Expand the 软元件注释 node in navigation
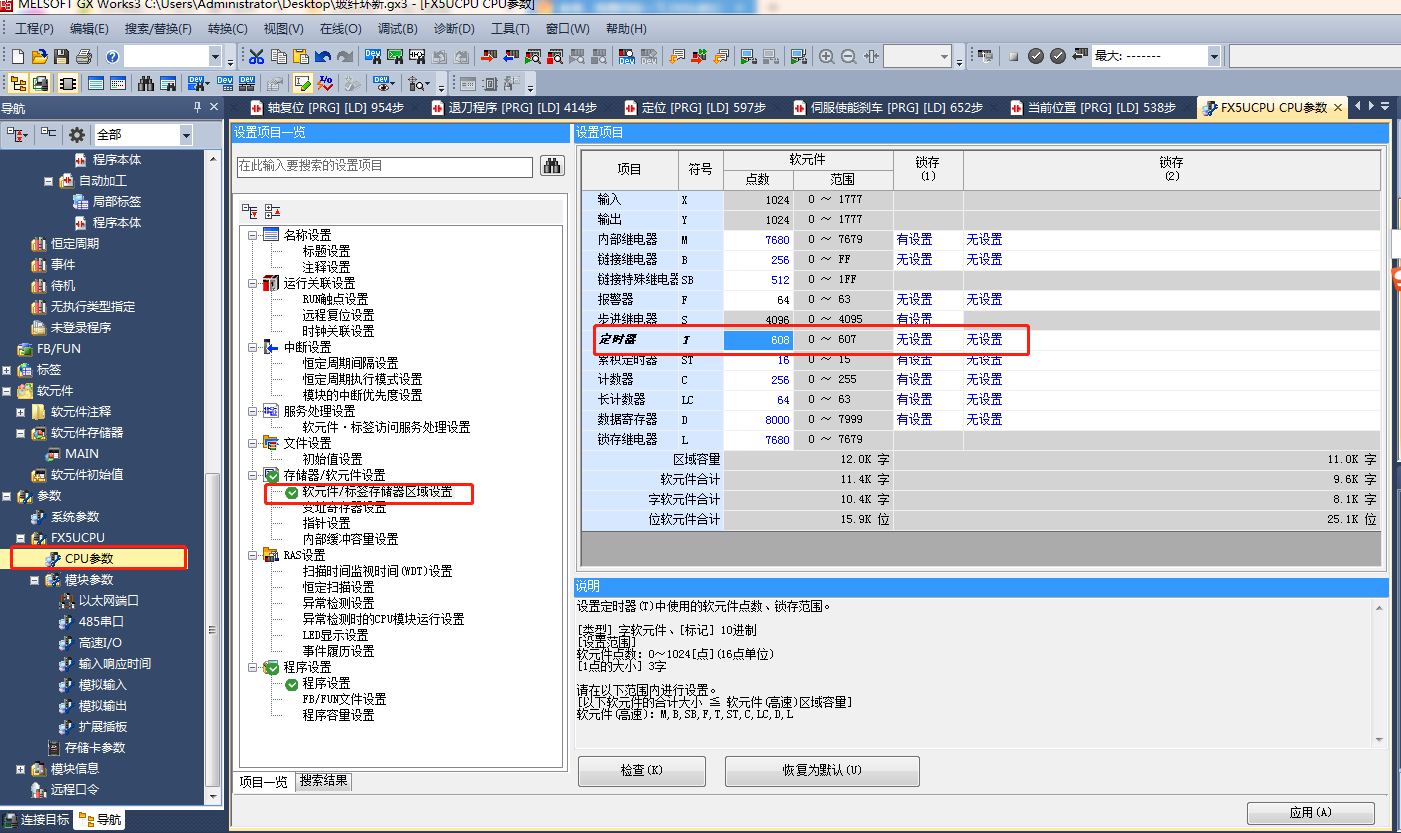Viewport: 1401px width, 833px height. pyautogui.click(x=20, y=412)
